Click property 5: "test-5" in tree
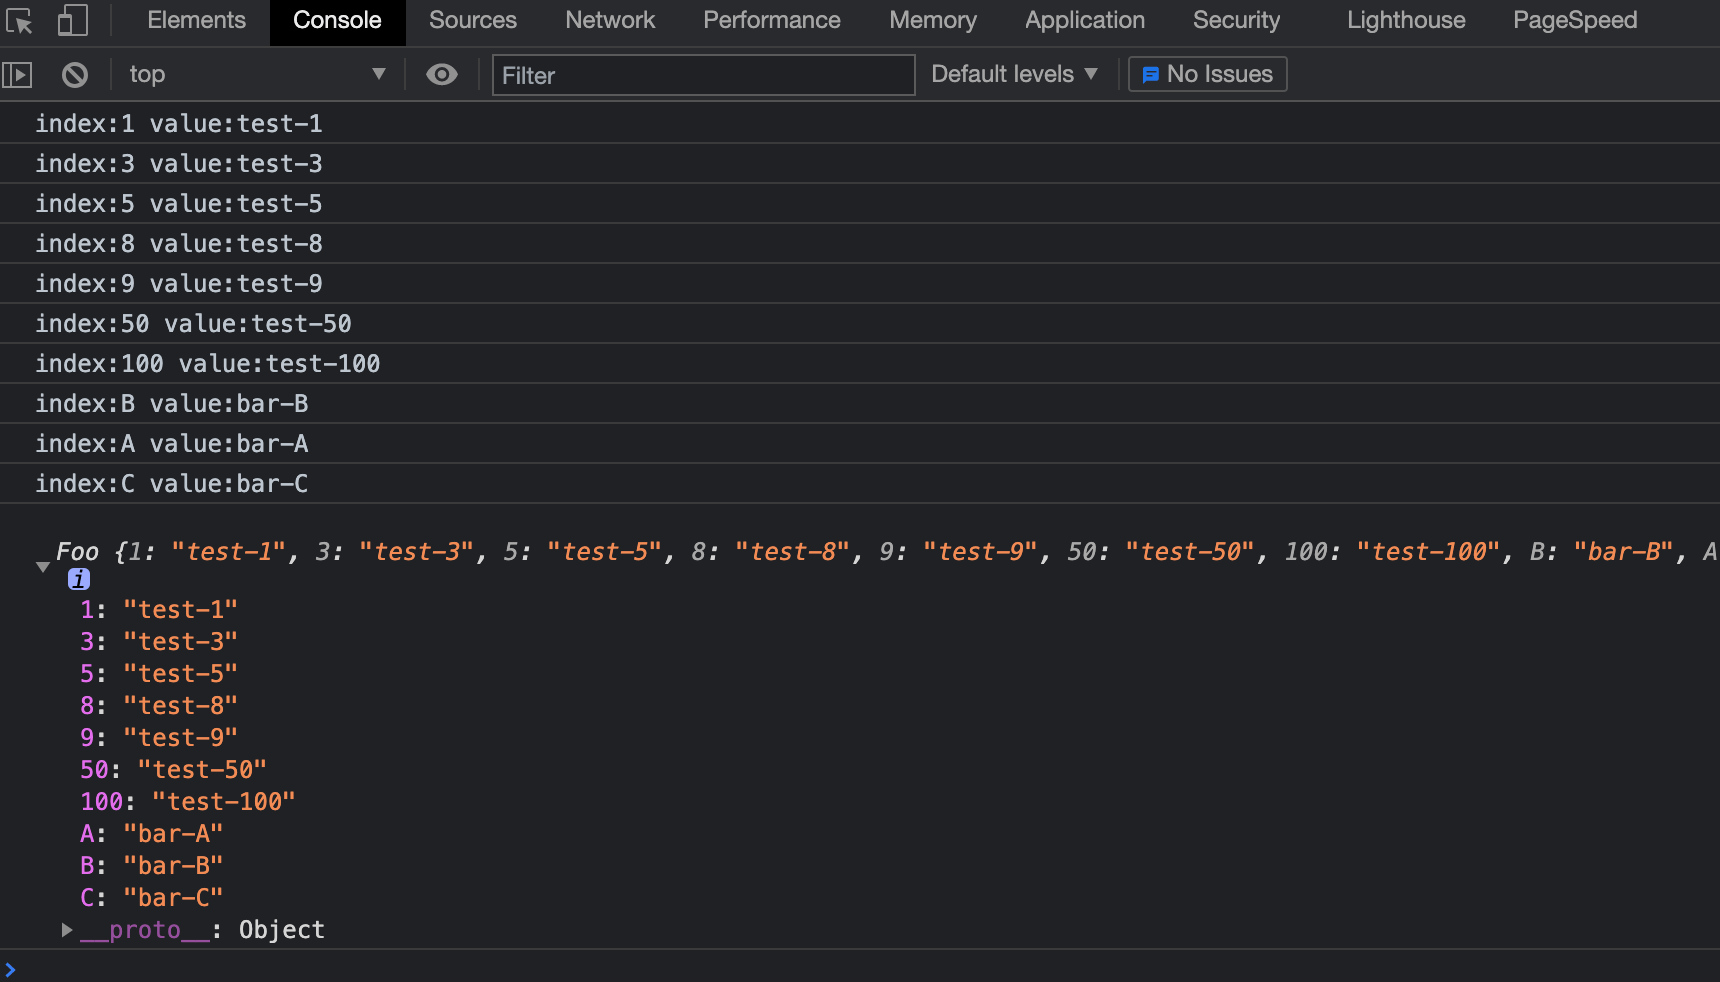1720x982 pixels. pos(159,674)
